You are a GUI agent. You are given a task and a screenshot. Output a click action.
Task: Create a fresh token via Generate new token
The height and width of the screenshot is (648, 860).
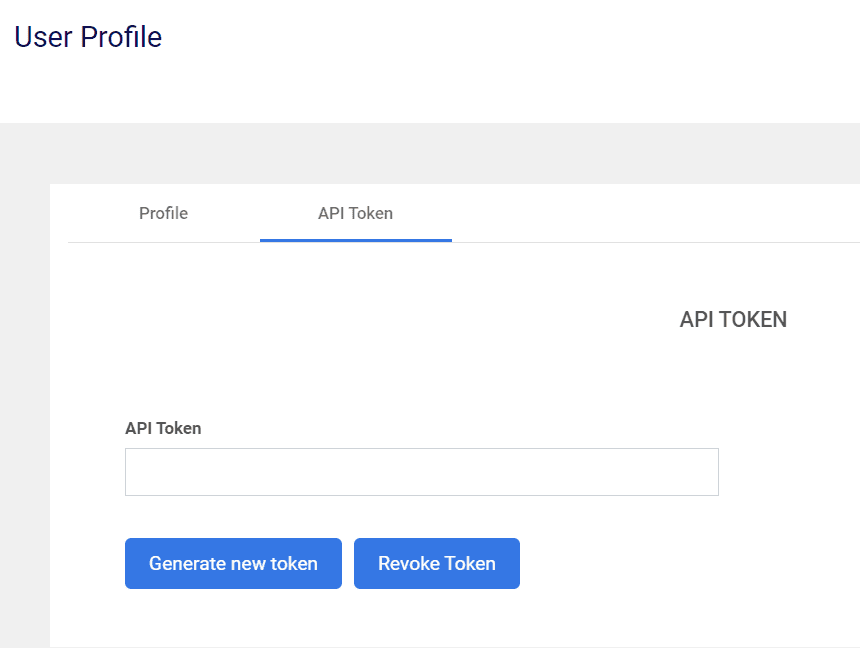pyautogui.click(x=233, y=564)
